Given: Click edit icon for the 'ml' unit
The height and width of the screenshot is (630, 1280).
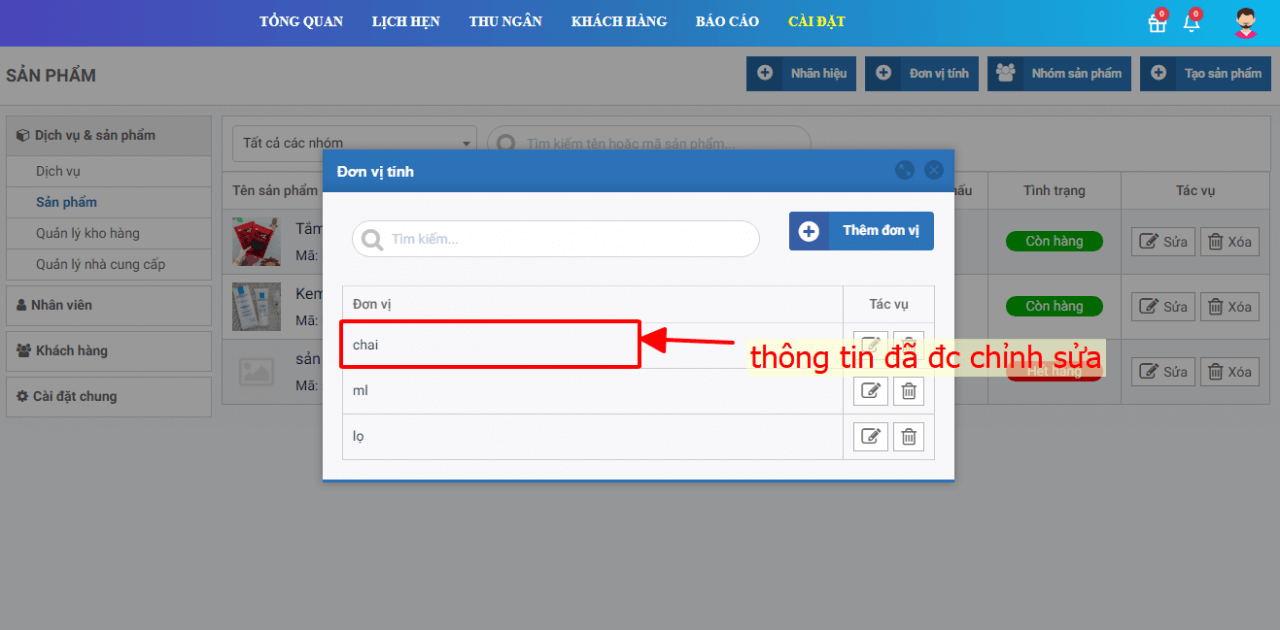Looking at the screenshot, I should coord(870,391).
